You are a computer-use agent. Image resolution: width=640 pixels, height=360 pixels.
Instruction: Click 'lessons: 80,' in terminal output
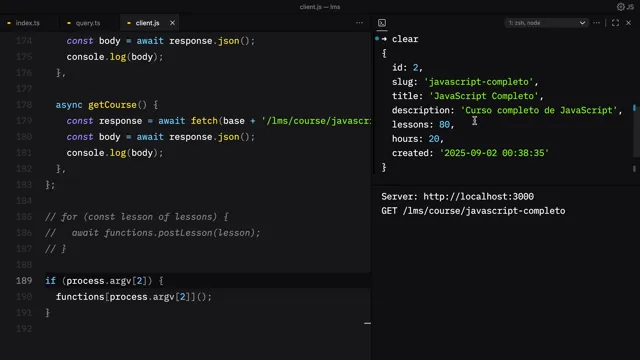point(423,124)
